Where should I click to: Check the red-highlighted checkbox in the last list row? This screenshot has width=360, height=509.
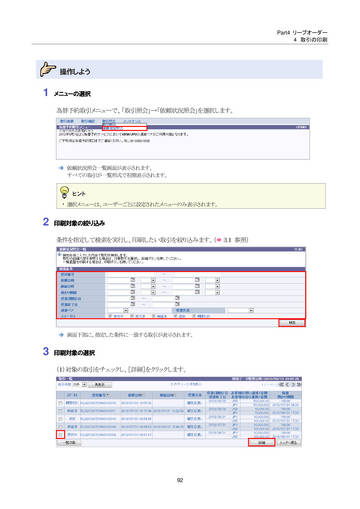[60, 435]
